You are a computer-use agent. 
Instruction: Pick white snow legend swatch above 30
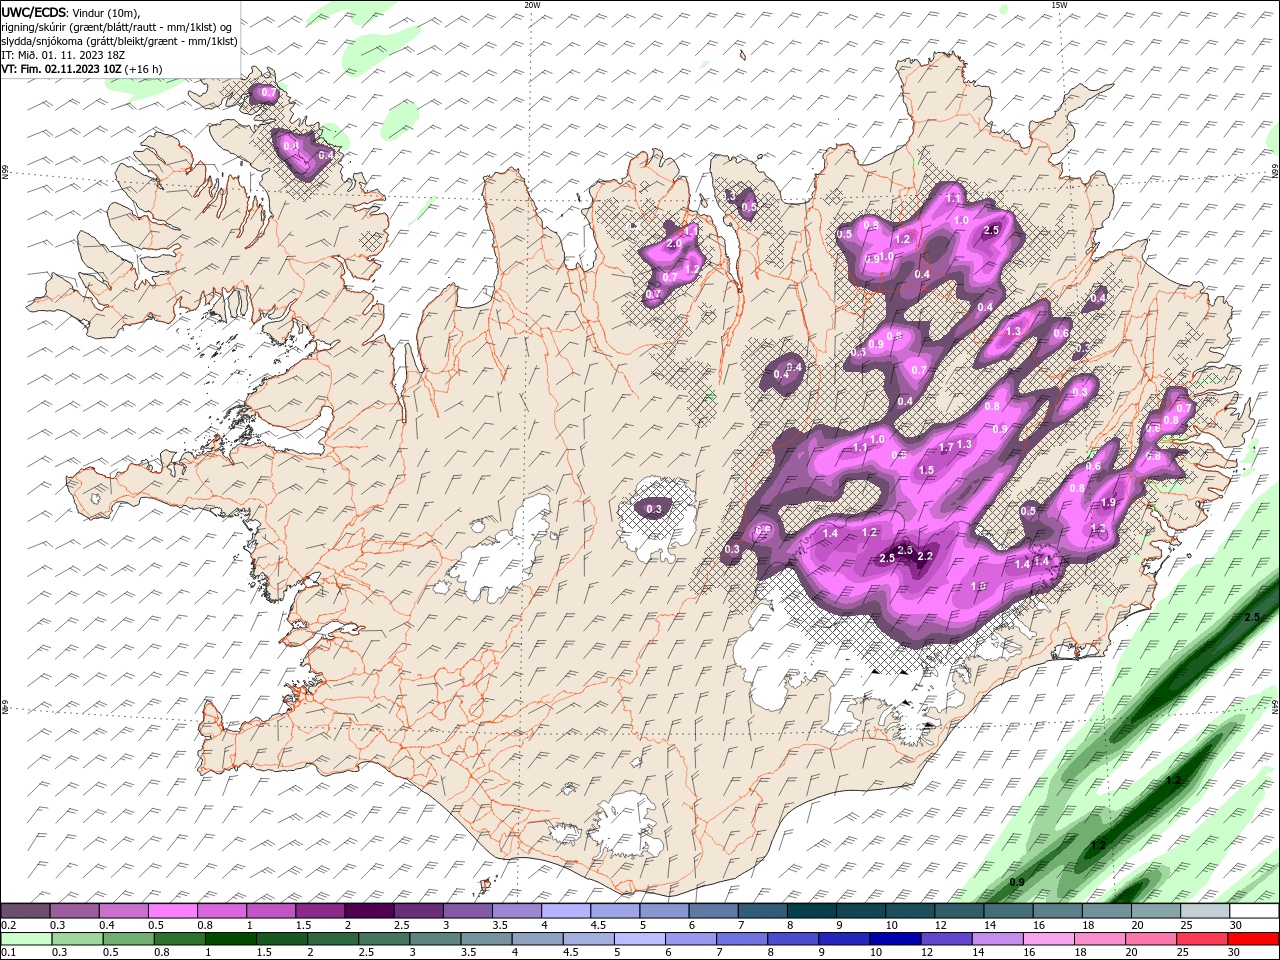pos(1254,911)
